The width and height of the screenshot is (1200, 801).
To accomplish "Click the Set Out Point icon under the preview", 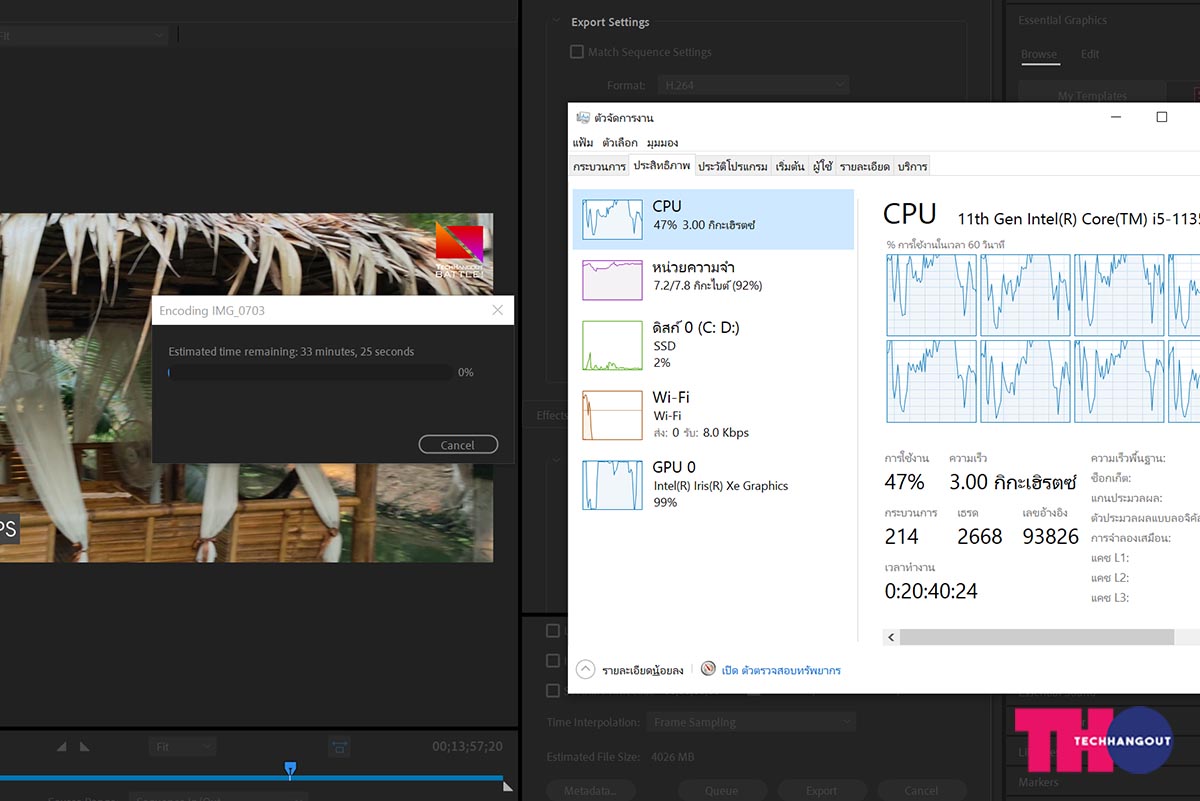I will coord(85,746).
